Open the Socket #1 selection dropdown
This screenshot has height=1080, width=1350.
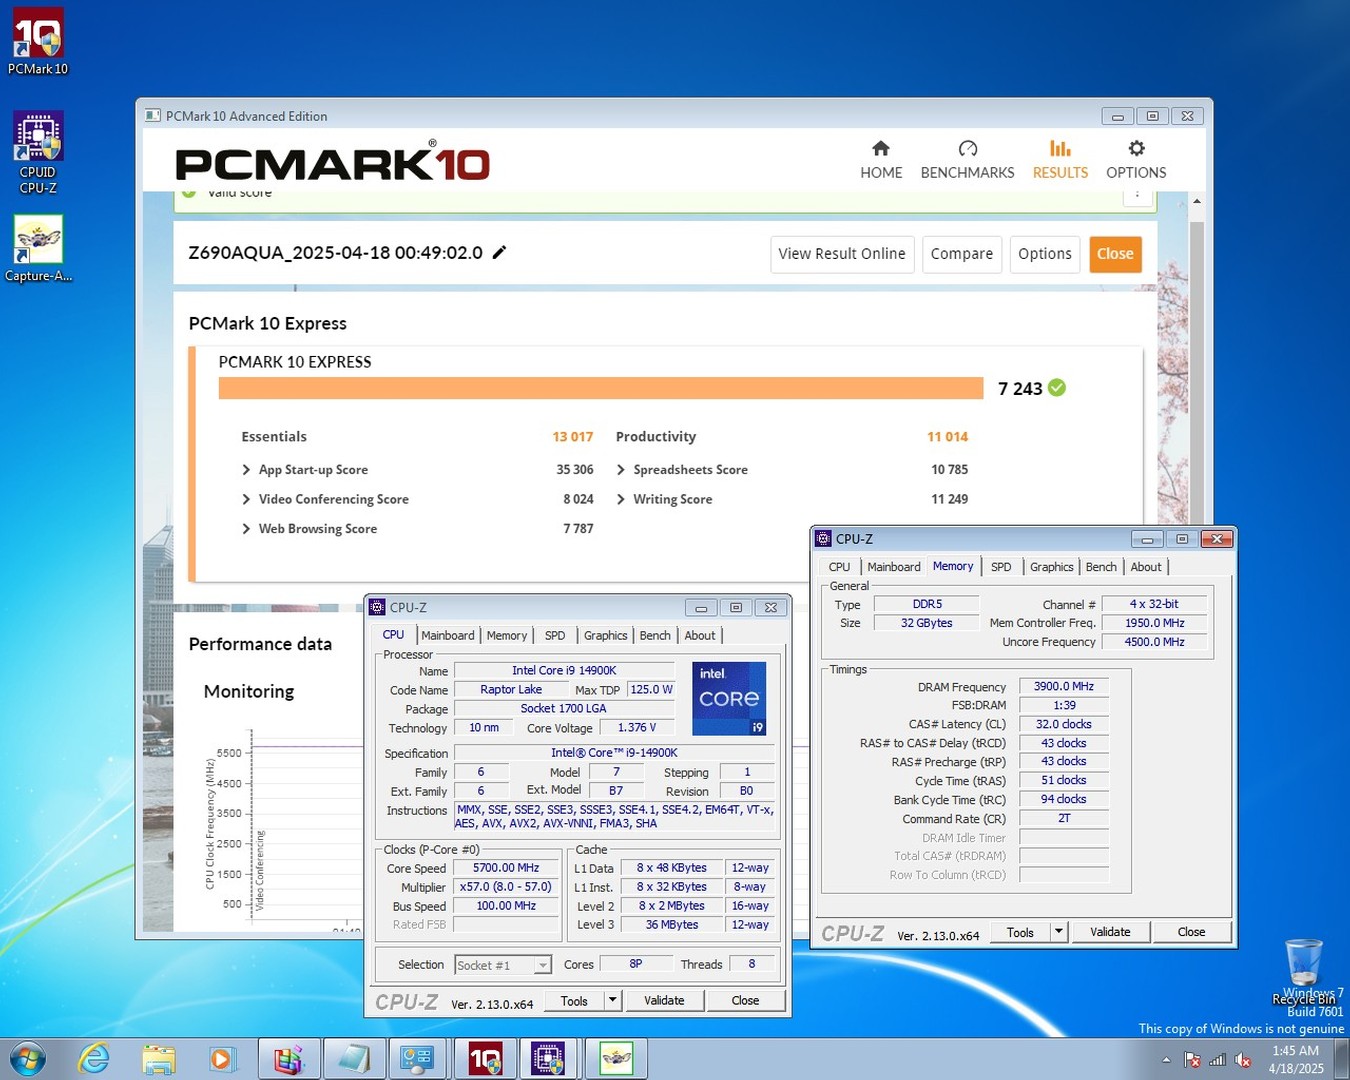click(x=502, y=965)
